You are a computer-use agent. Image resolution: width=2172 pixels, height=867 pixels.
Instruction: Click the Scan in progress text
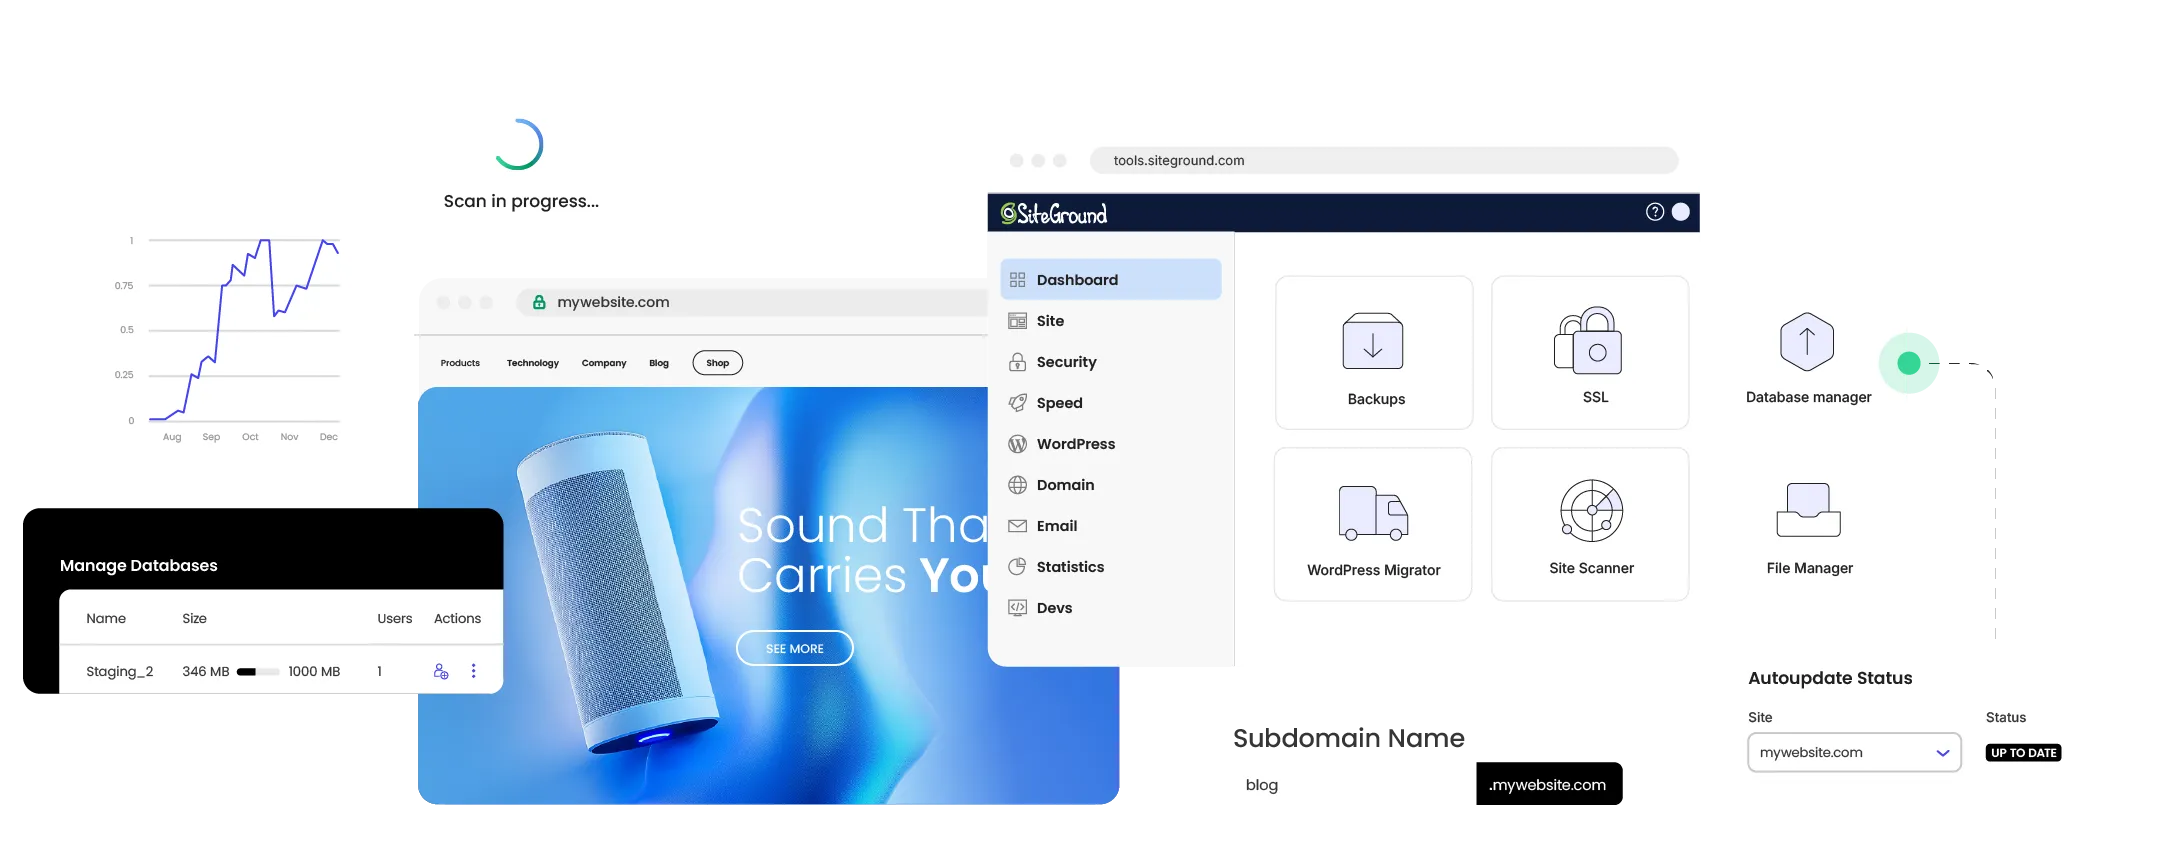(x=521, y=202)
